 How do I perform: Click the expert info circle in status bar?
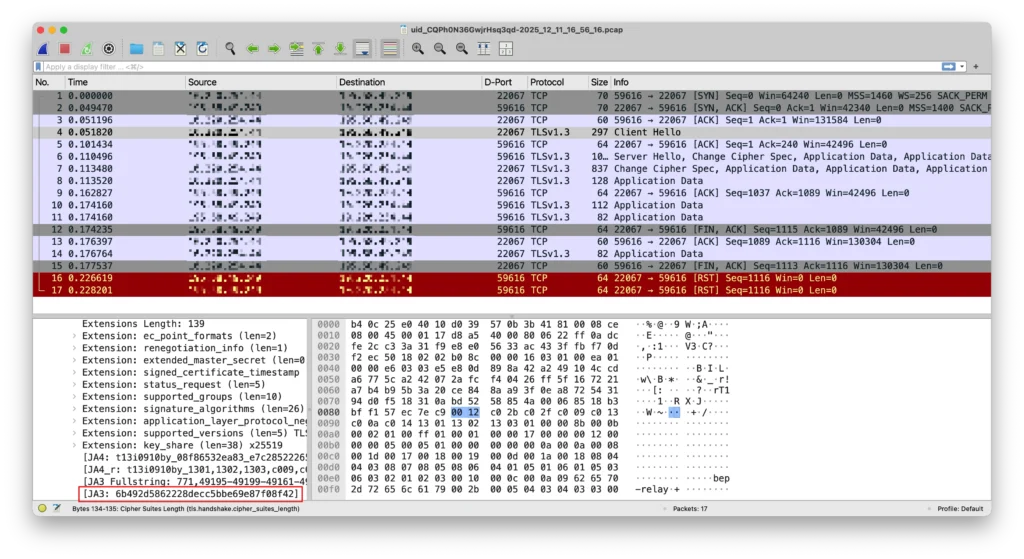42,508
